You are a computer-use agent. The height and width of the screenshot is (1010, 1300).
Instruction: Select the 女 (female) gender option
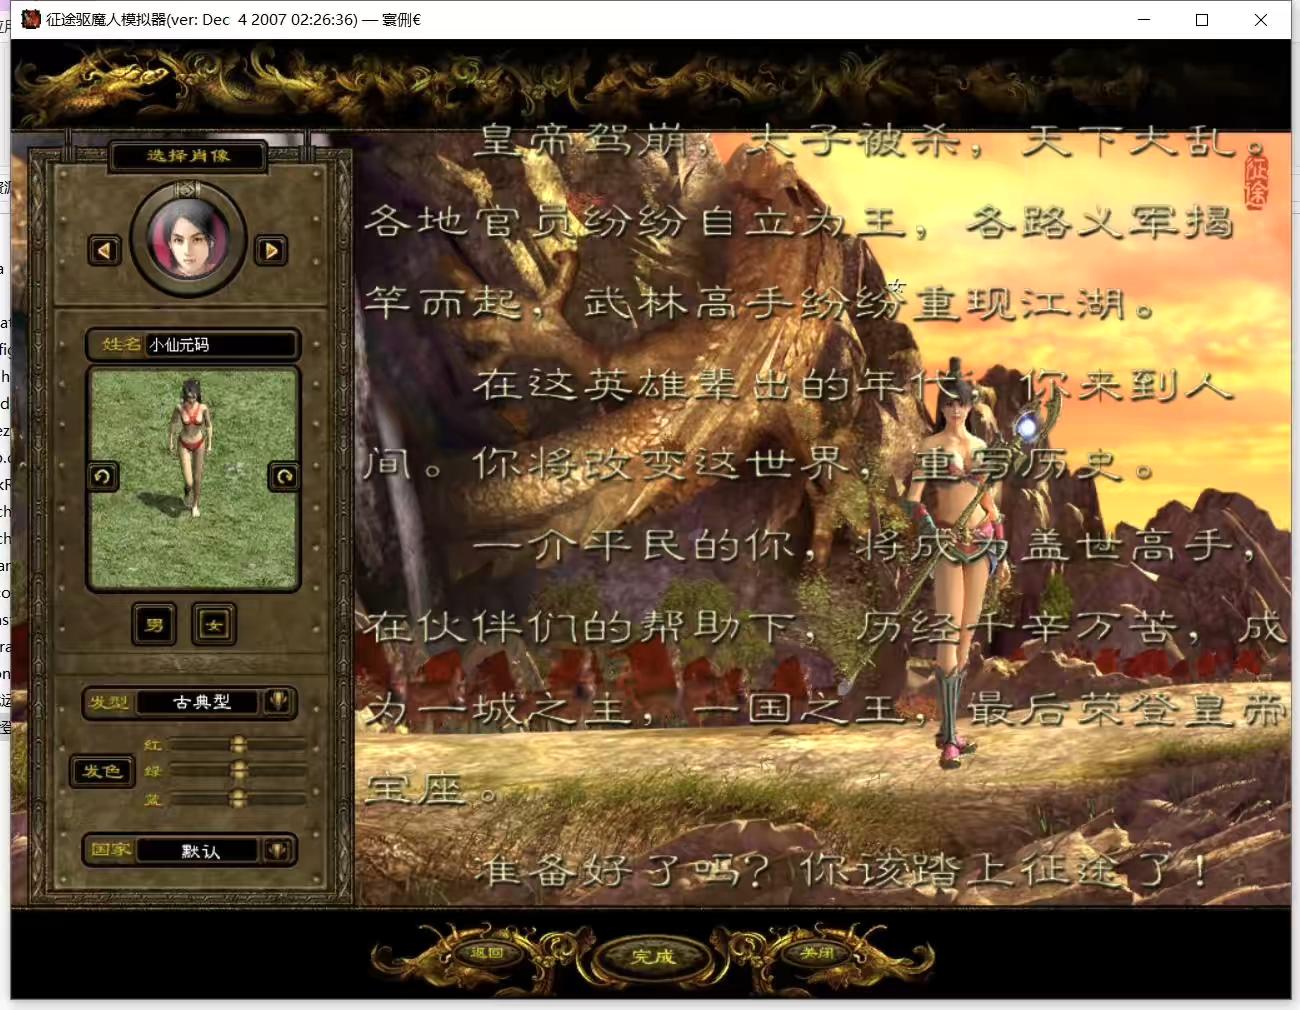coord(214,625)
